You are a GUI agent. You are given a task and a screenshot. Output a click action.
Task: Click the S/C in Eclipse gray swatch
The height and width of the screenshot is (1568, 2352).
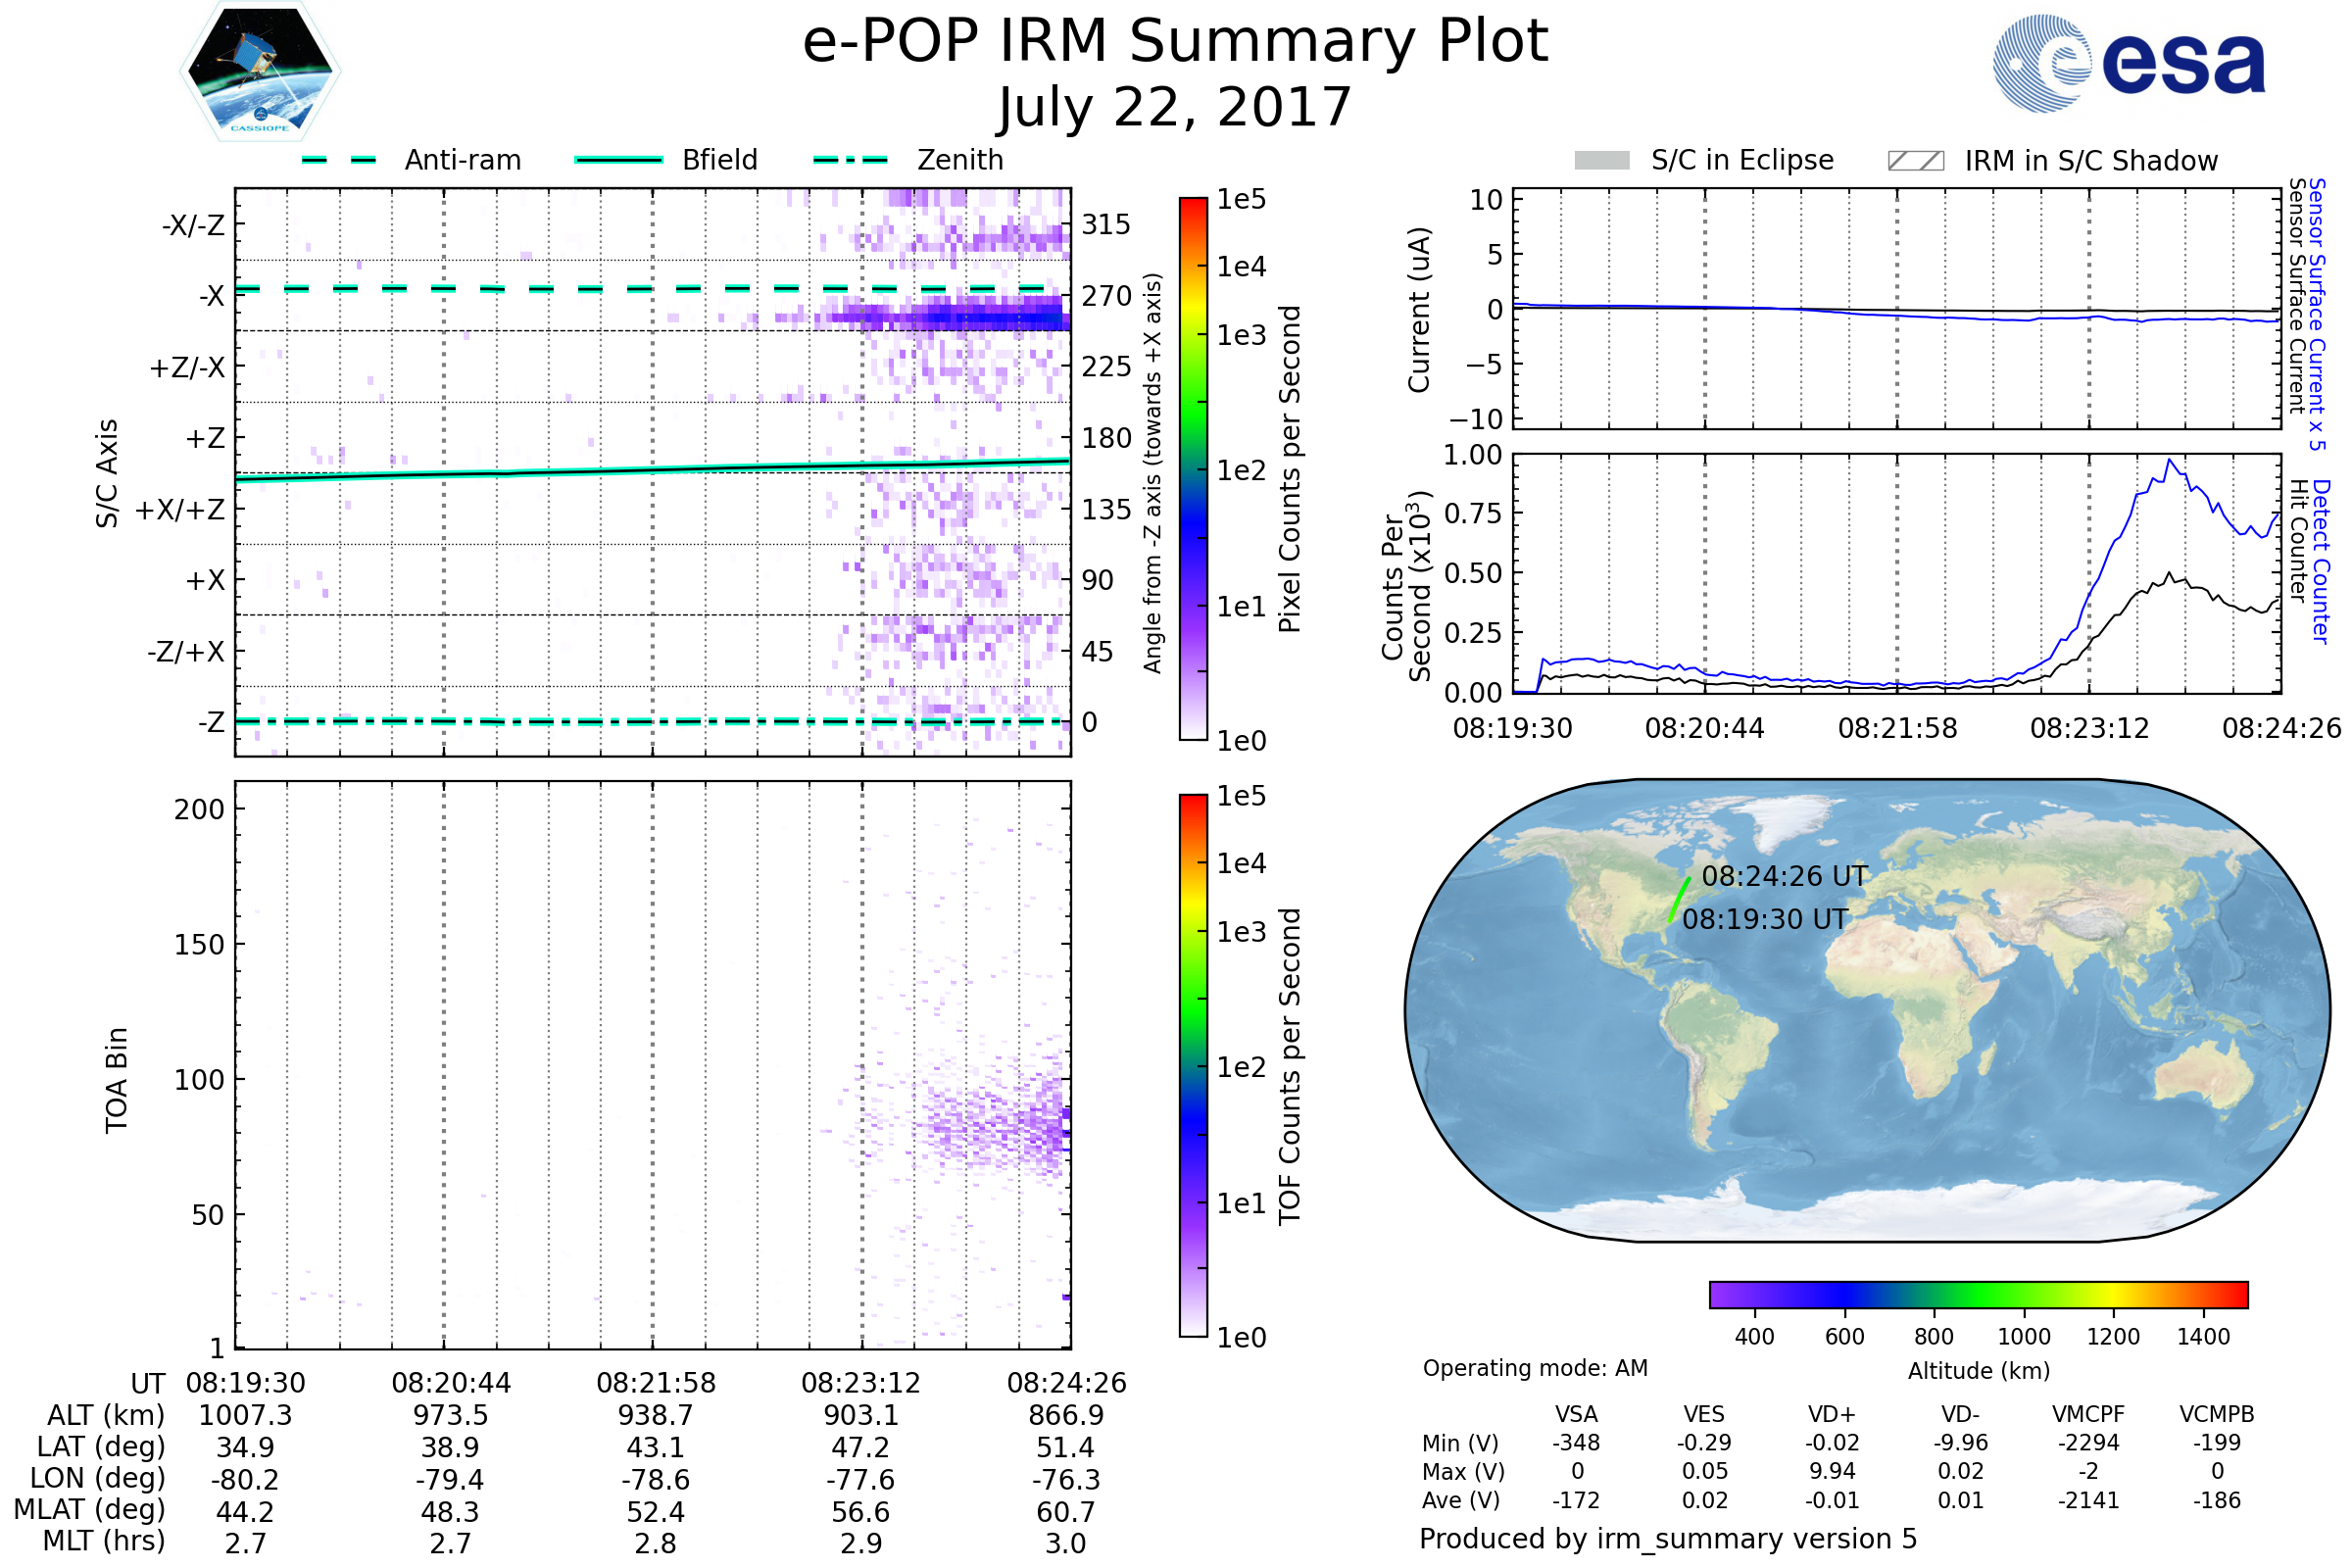[x=1601, y=161]
